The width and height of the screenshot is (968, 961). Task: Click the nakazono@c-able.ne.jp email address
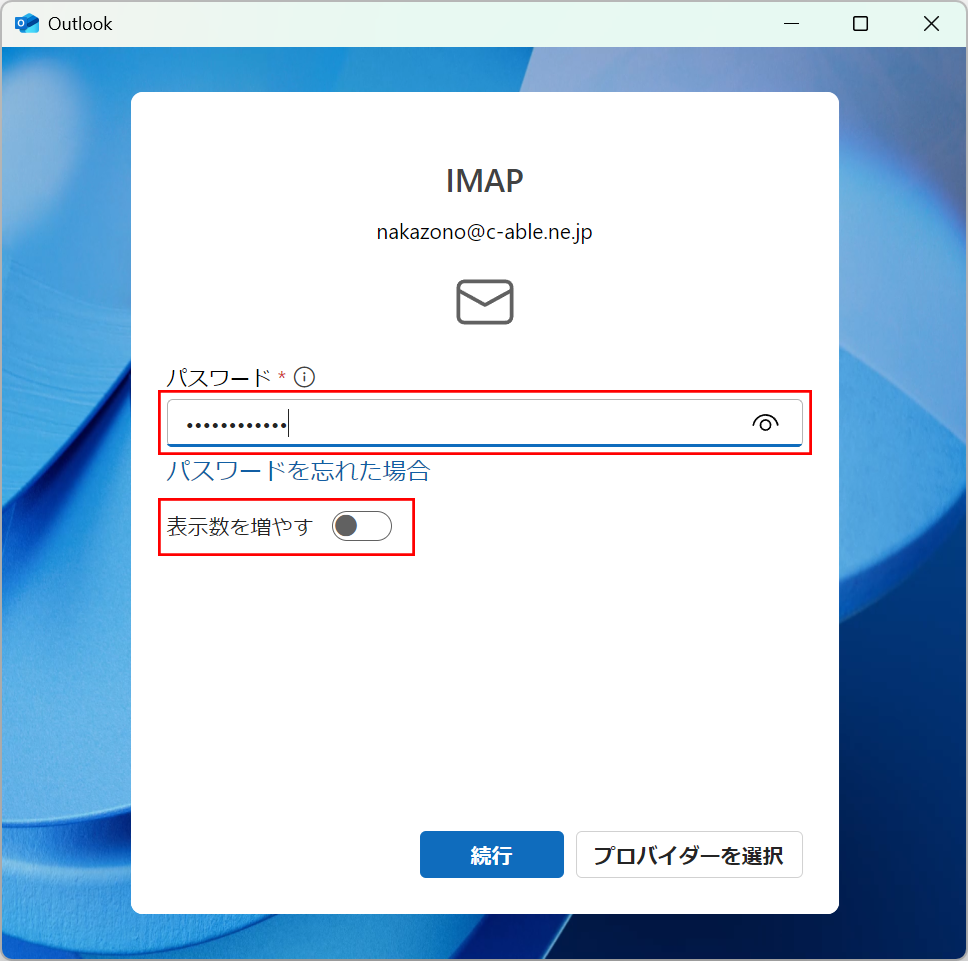[x=485, y=232]
